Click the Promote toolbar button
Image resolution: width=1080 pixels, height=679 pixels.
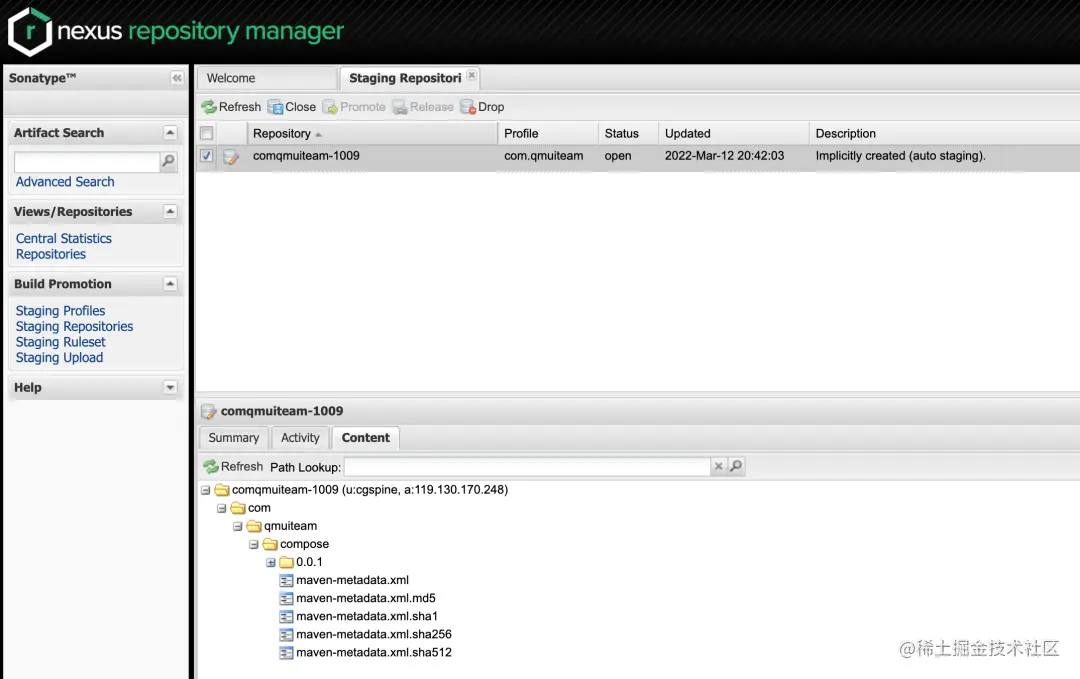click(x=354, y=107)
